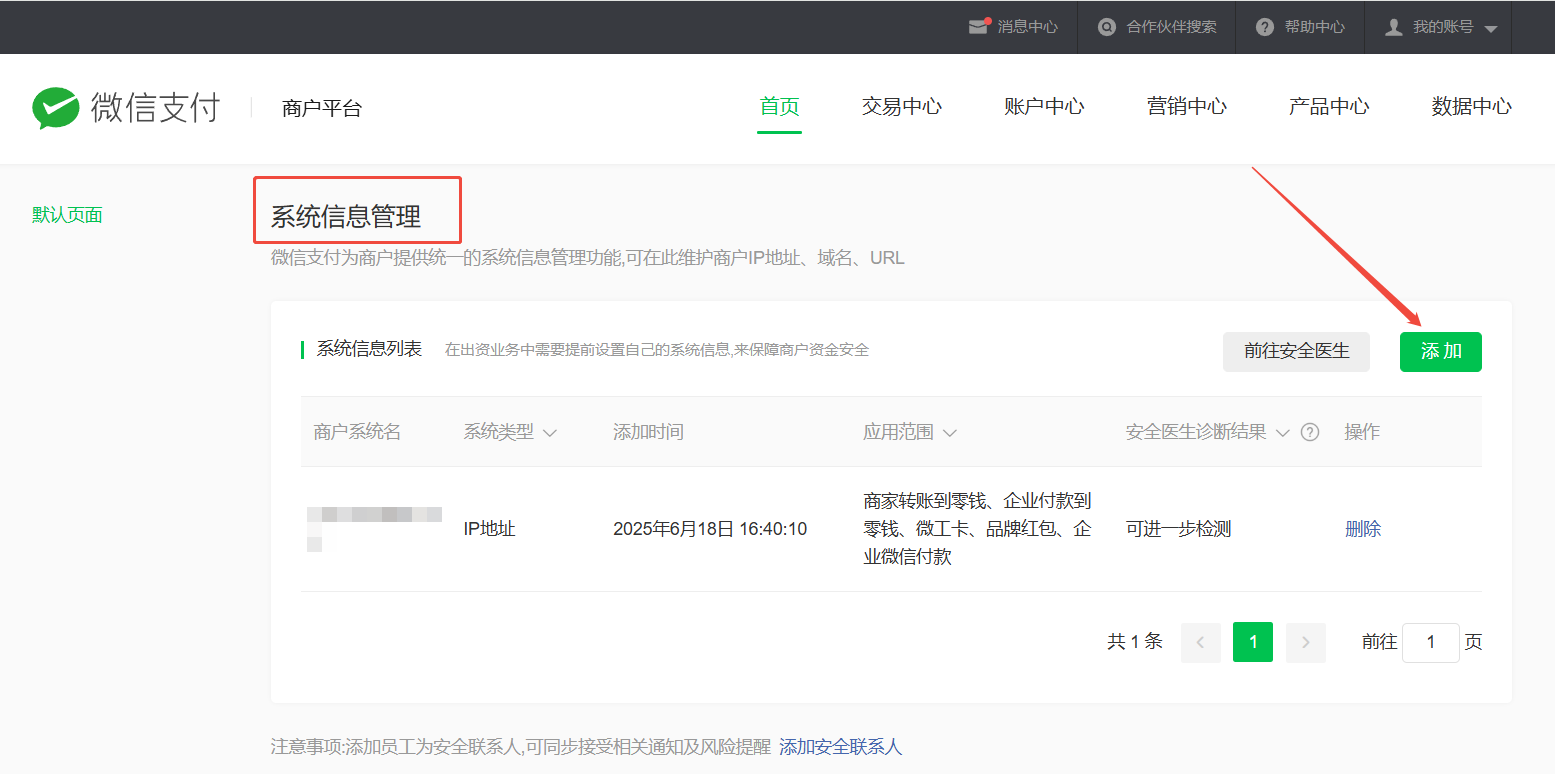Switch to the 账户中心 tab
Screen dimensions: 1555x774
[1044, 106]
